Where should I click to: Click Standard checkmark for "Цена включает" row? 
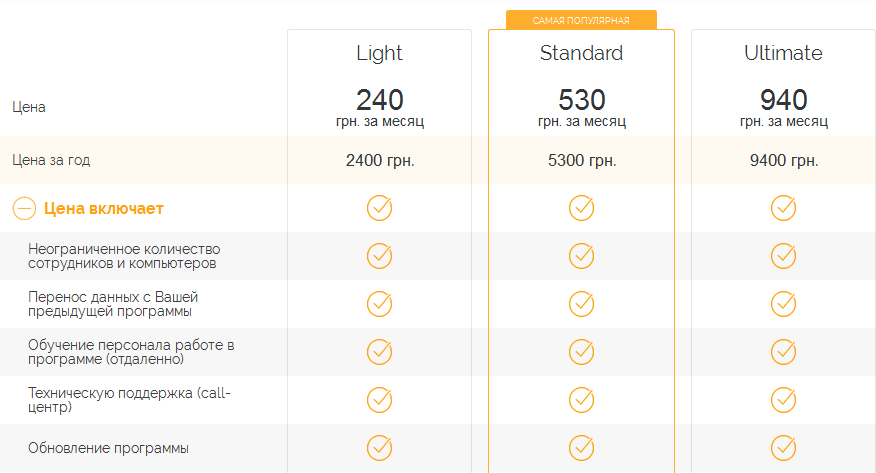(x=581, y=208)
